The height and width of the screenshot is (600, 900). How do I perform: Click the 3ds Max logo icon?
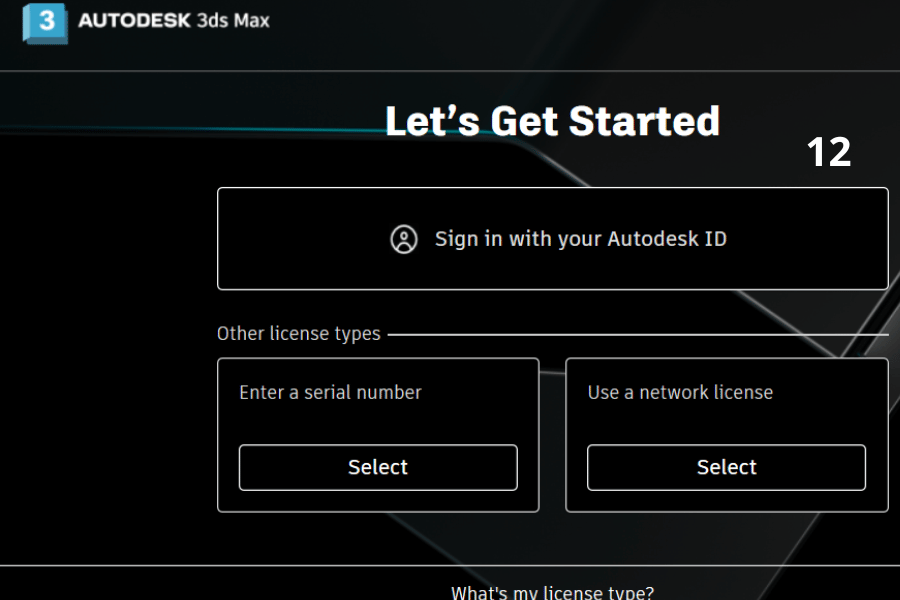pyautogui.click(x=44, y=22)
